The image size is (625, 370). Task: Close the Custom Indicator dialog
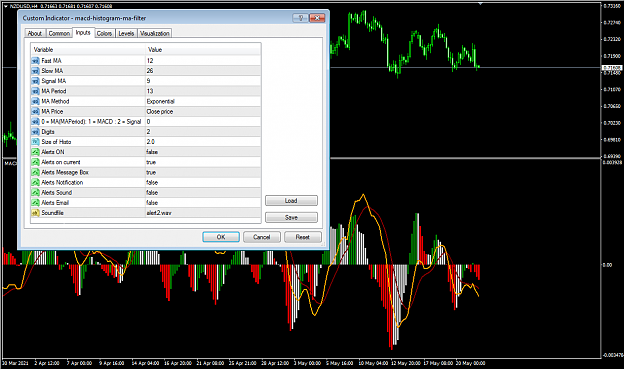tap(317, 18)
